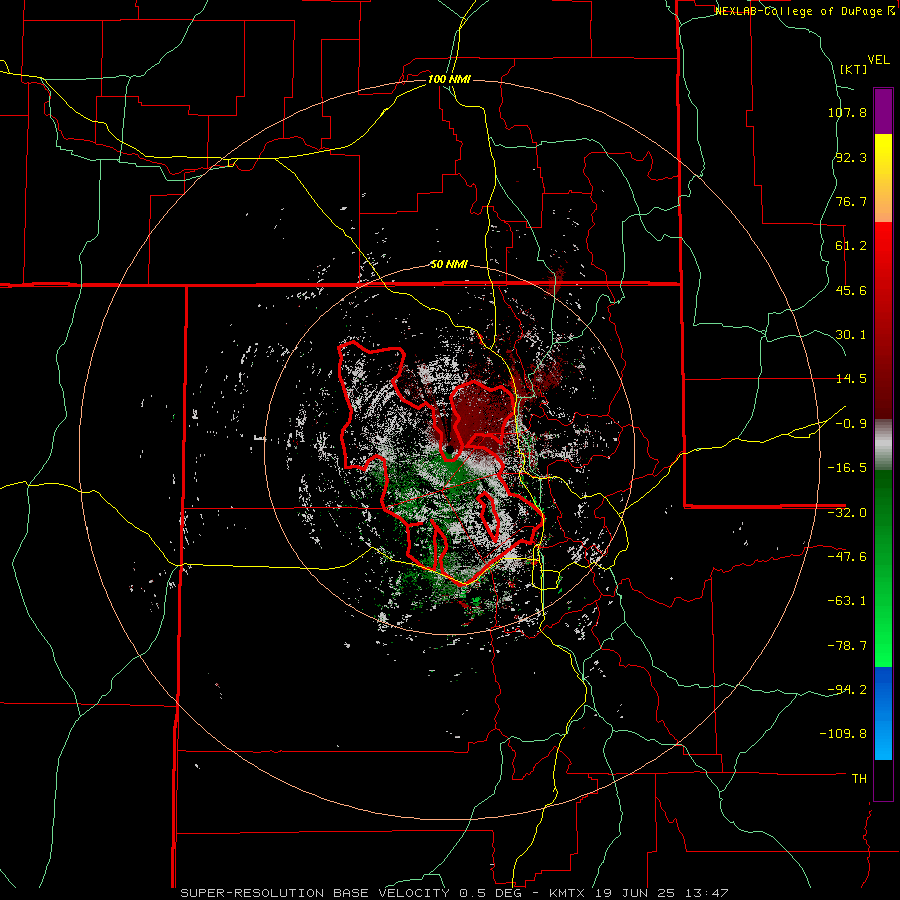Image resolution: width=900 pixels, height=900 pixels.
Task: Click the [KT] units label
Action: pos(854,69)
